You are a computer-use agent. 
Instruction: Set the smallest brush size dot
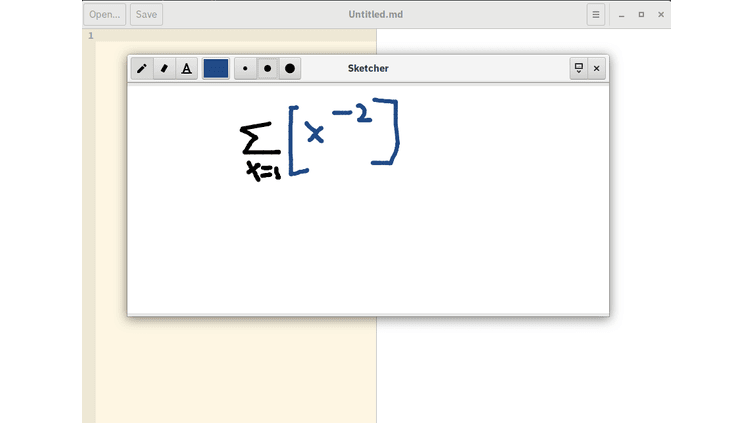pos(245,69)
